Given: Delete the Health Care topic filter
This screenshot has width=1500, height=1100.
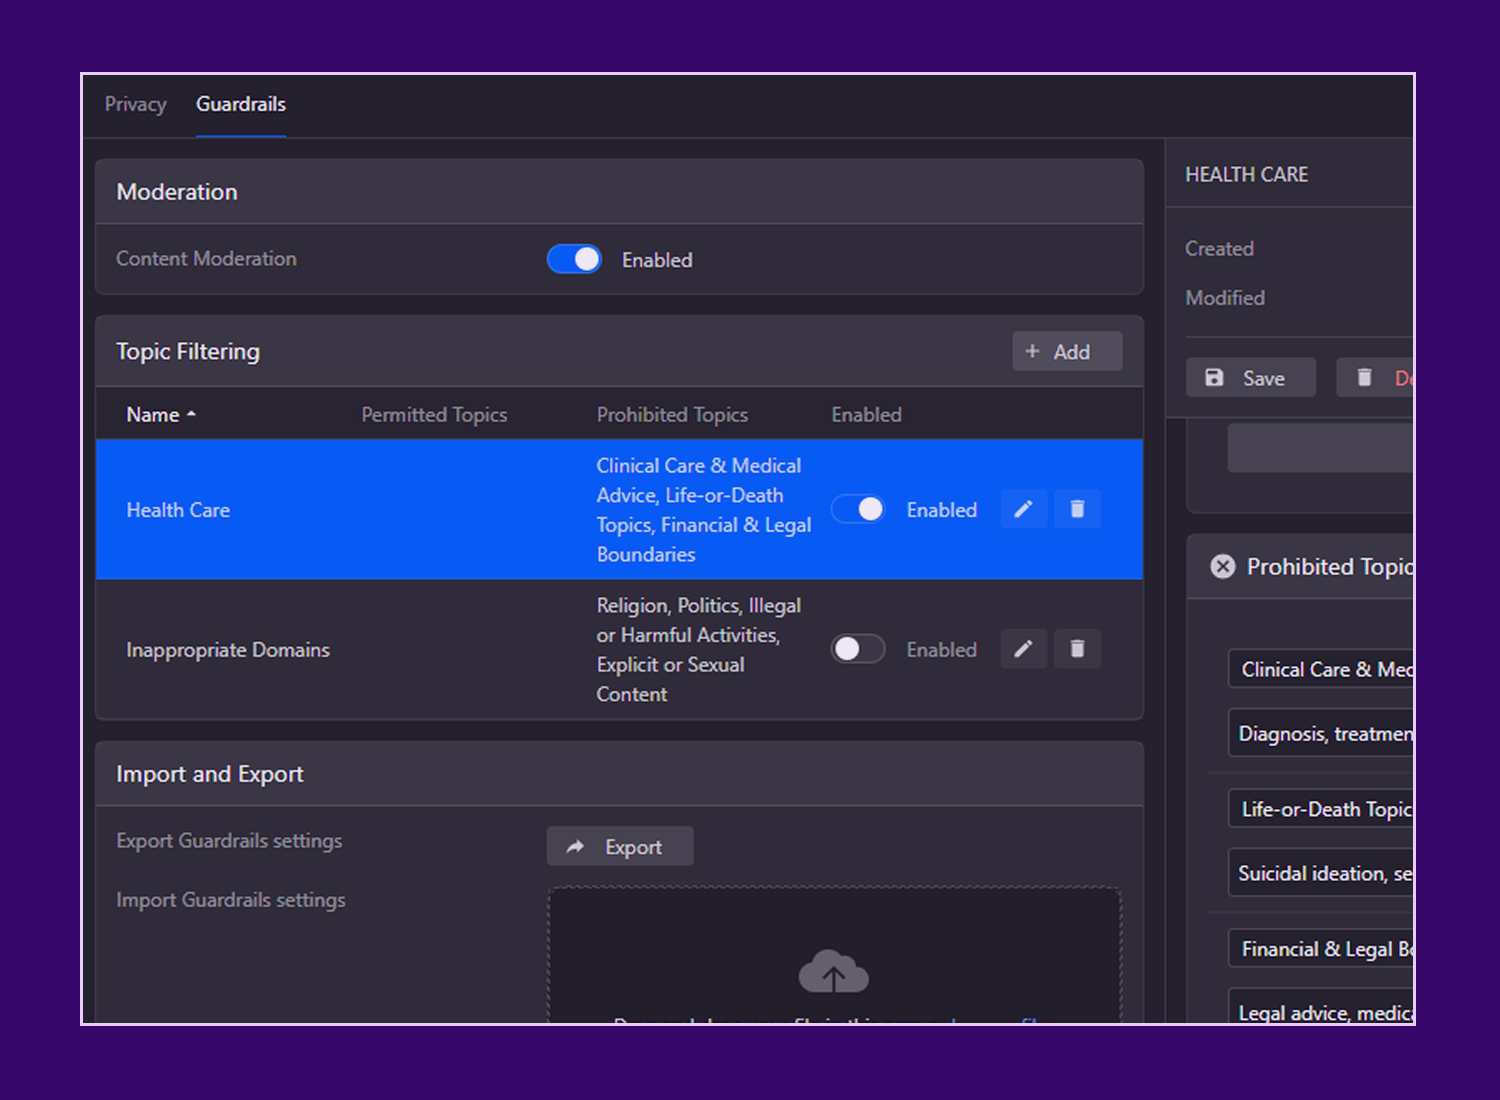Looking at the screenshot, I should click(1077, 509).
